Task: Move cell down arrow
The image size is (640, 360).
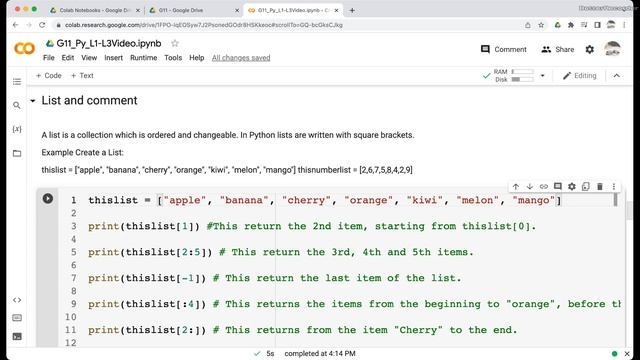Action: pos(530,187)
